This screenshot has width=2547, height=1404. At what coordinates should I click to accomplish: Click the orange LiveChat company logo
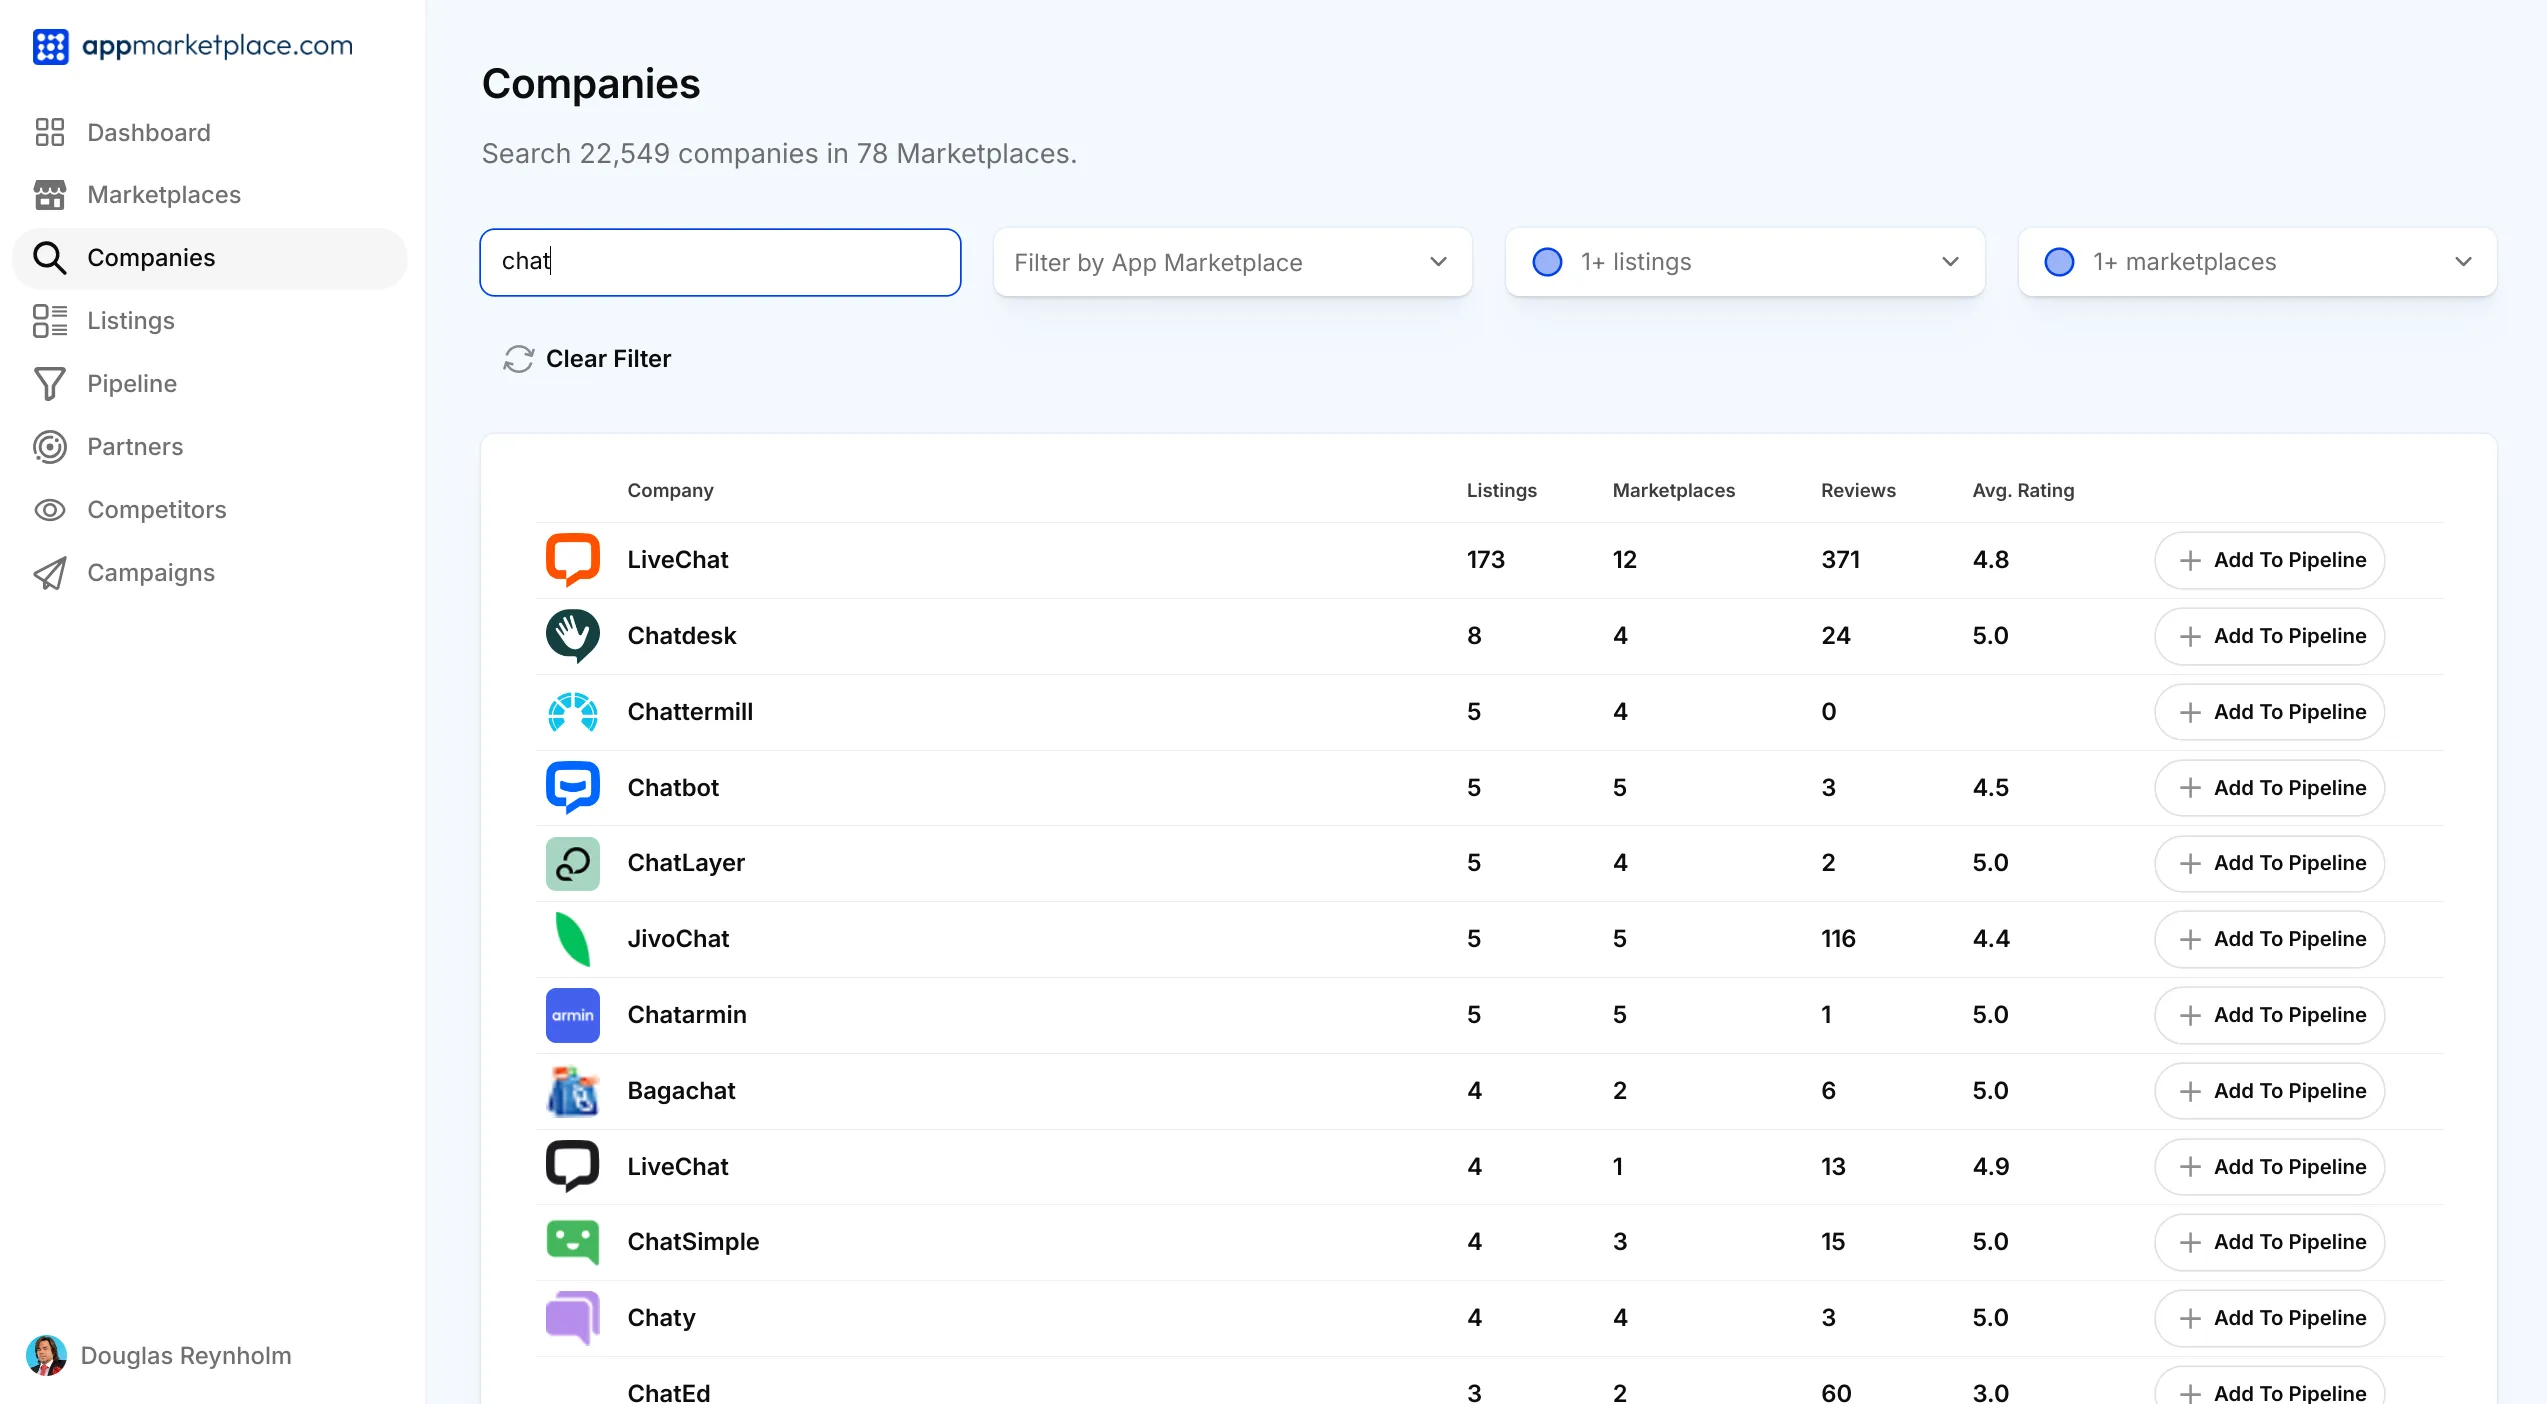(x=573, y=560)
